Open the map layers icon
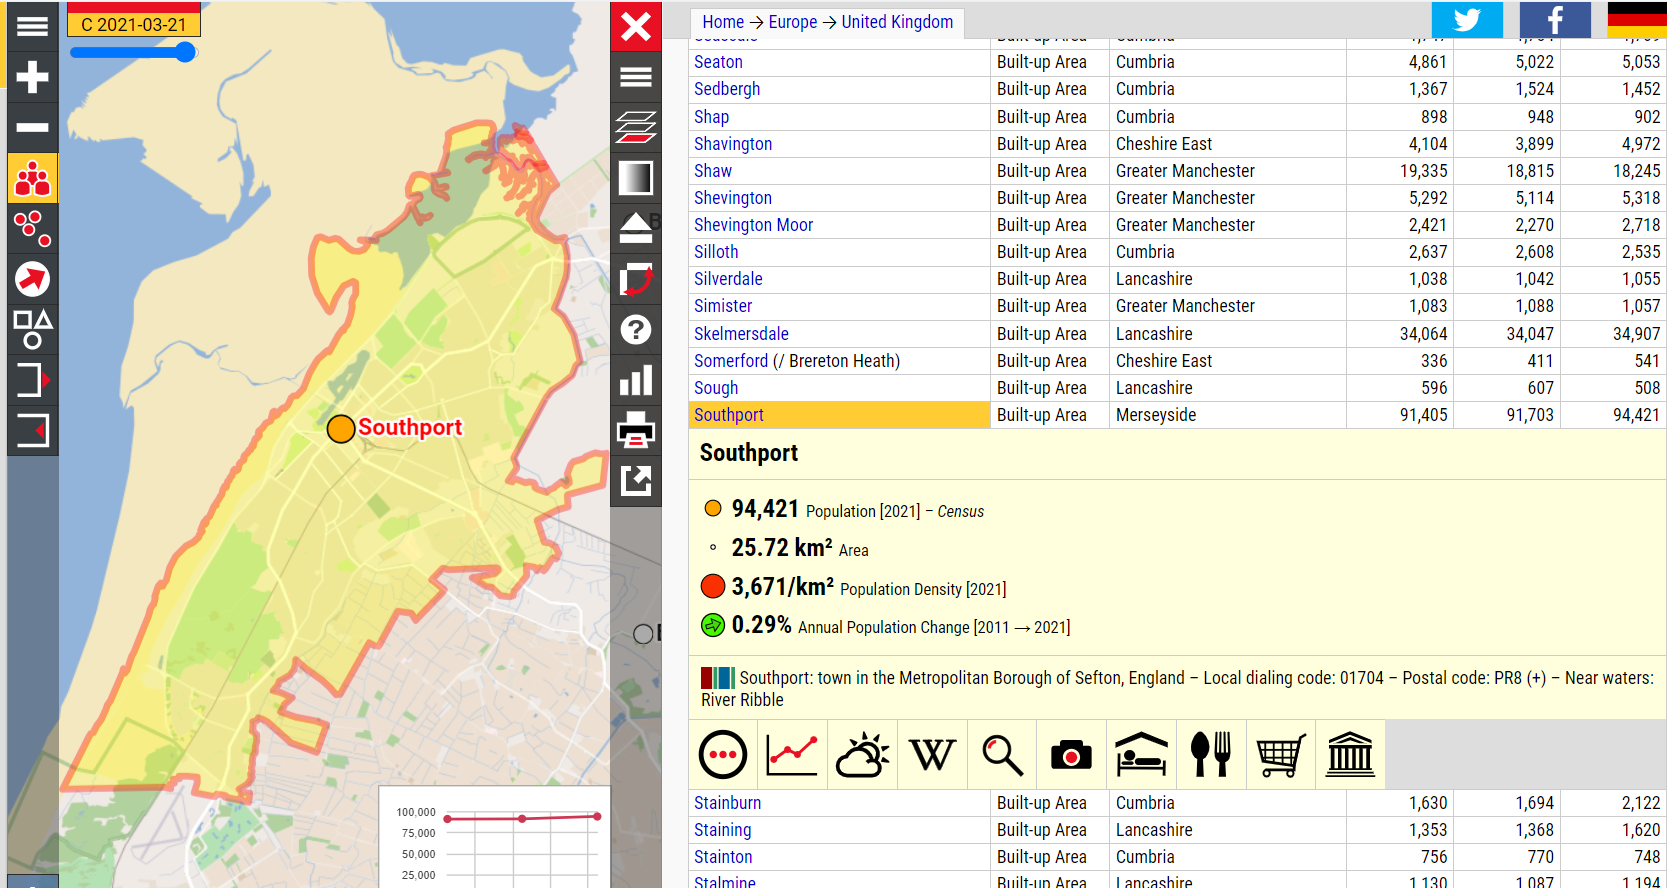This screenshot has height=888, width=1667. pyautogui.click(x=636, y=127)
